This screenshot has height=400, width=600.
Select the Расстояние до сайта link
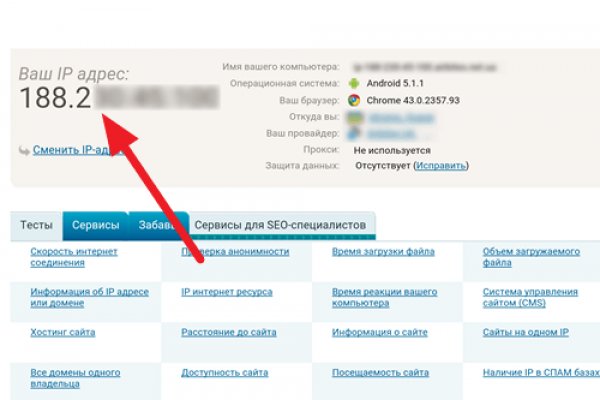(x=228, y=332)
